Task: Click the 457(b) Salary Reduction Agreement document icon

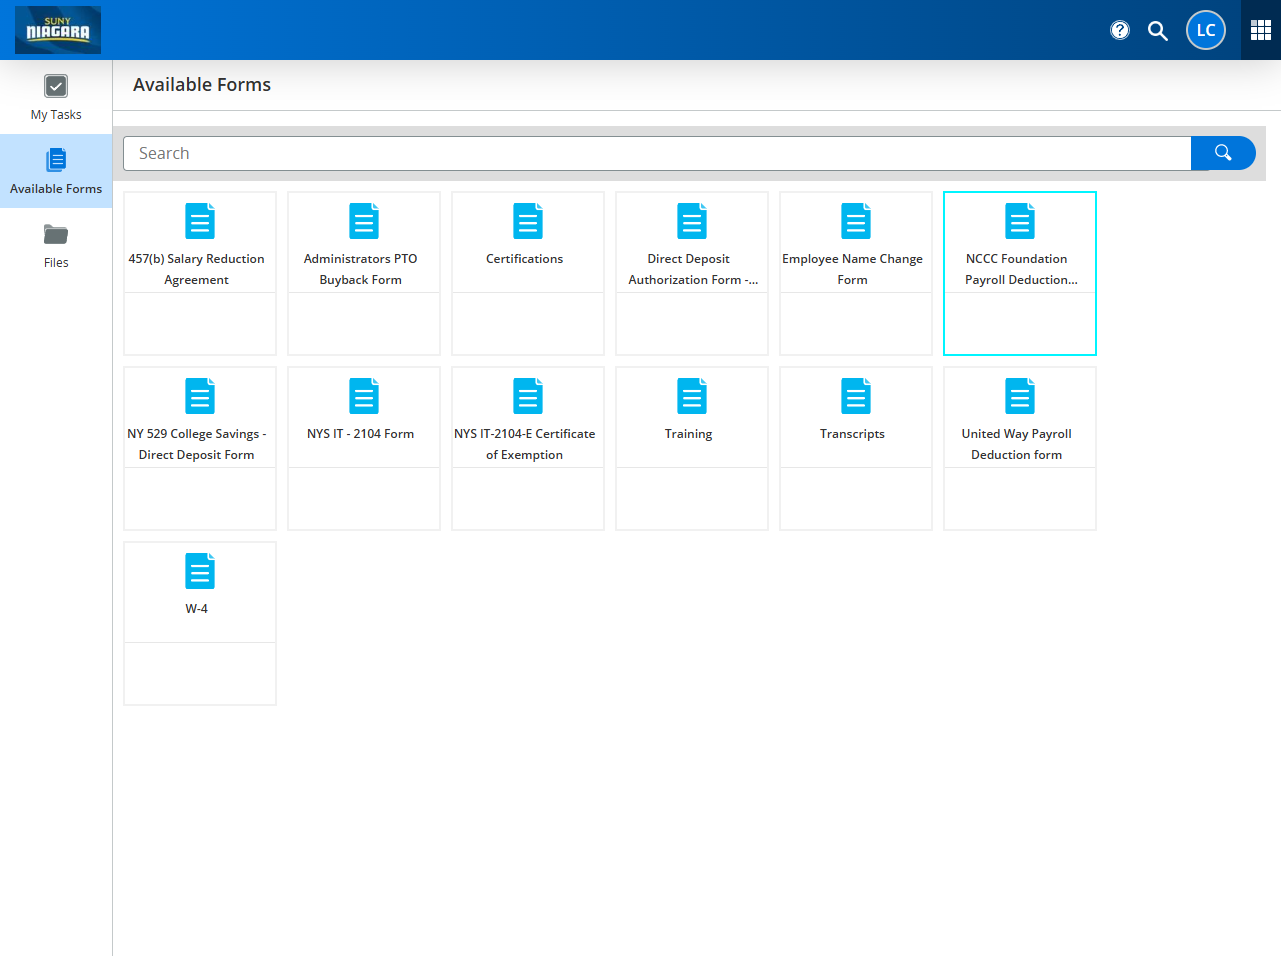Action: [x=200, y=221]
